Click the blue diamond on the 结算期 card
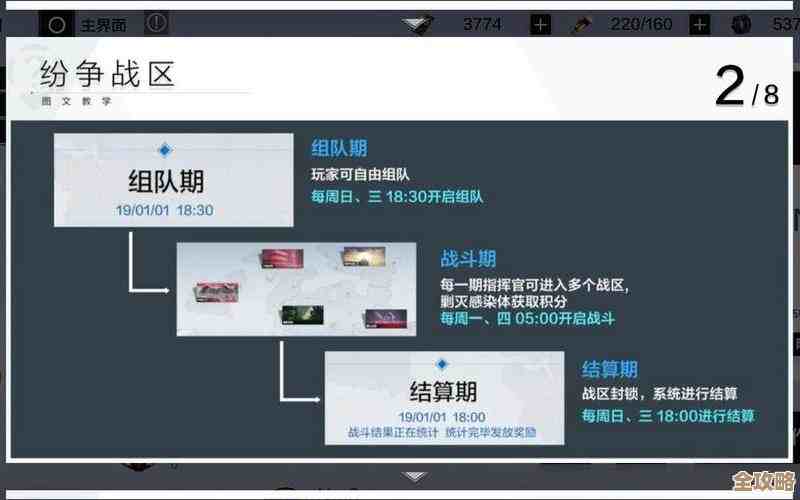 (x=442, y=364)
